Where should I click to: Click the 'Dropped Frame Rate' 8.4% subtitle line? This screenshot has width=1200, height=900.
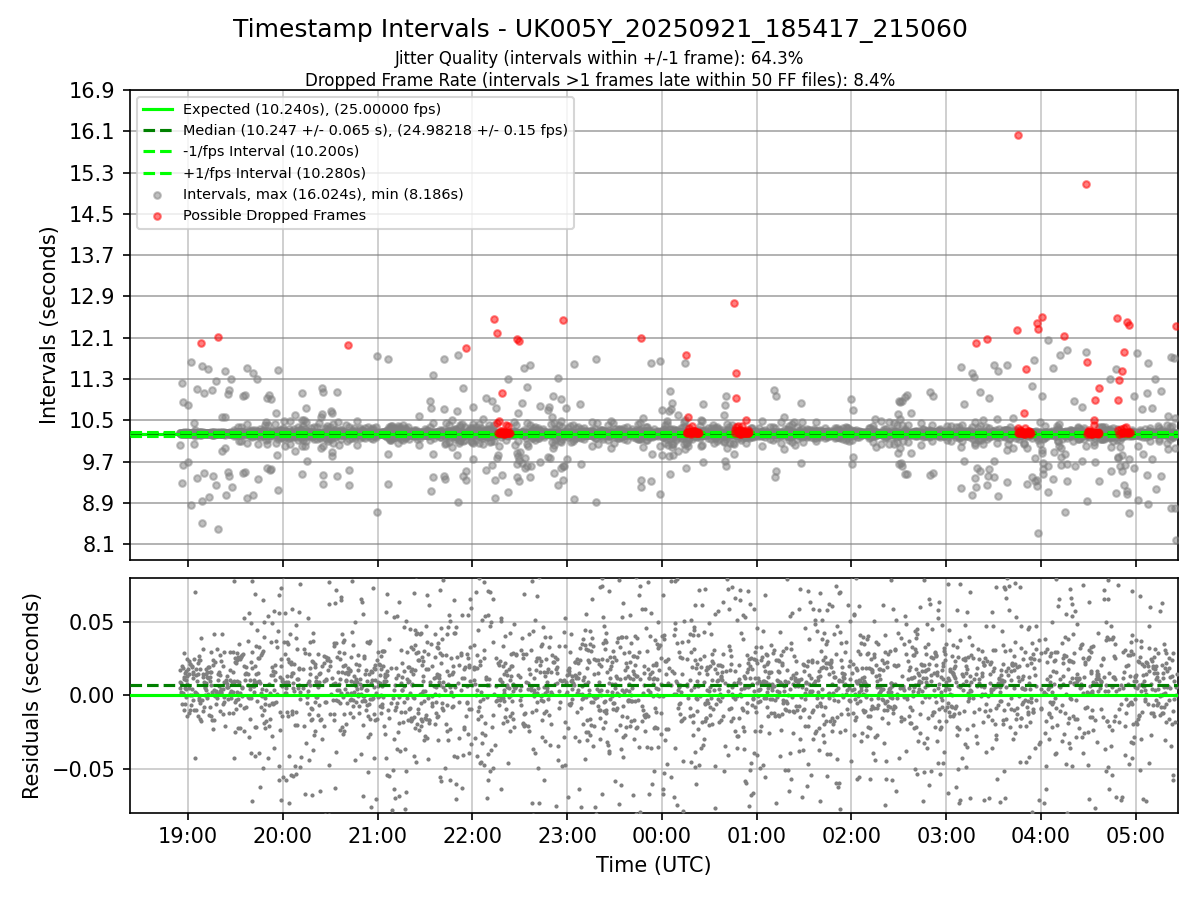point(600,79)
